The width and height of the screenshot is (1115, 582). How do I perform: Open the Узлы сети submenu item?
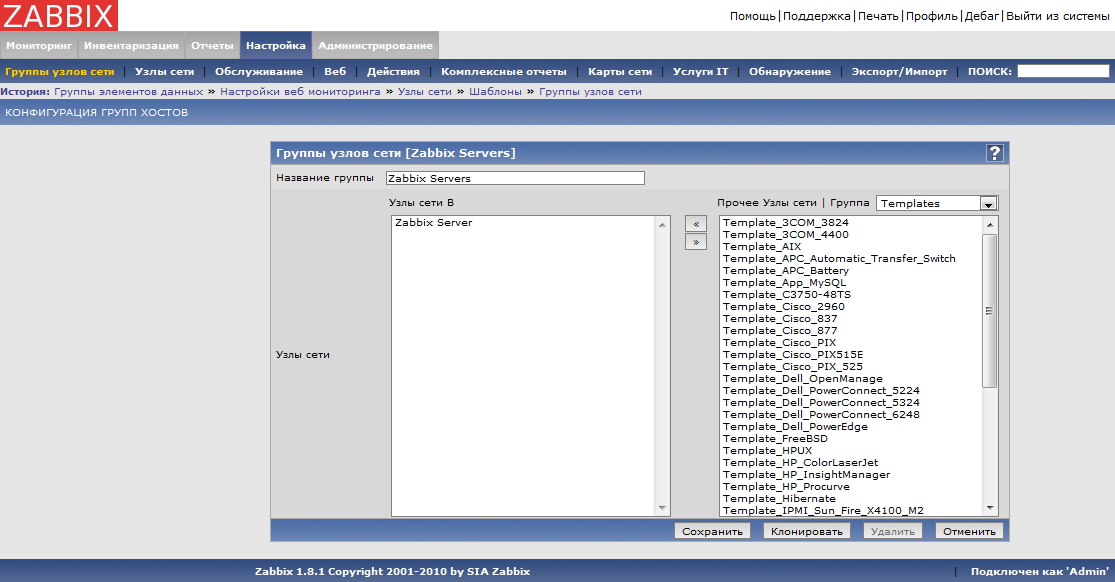tap(164, 72)
